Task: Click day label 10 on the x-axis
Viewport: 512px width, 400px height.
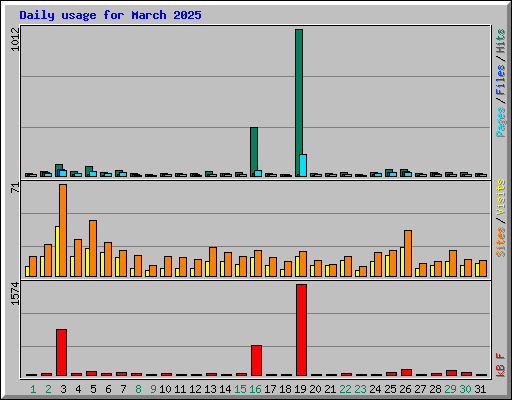Action: pyautogui.click(x=165, y=389)
